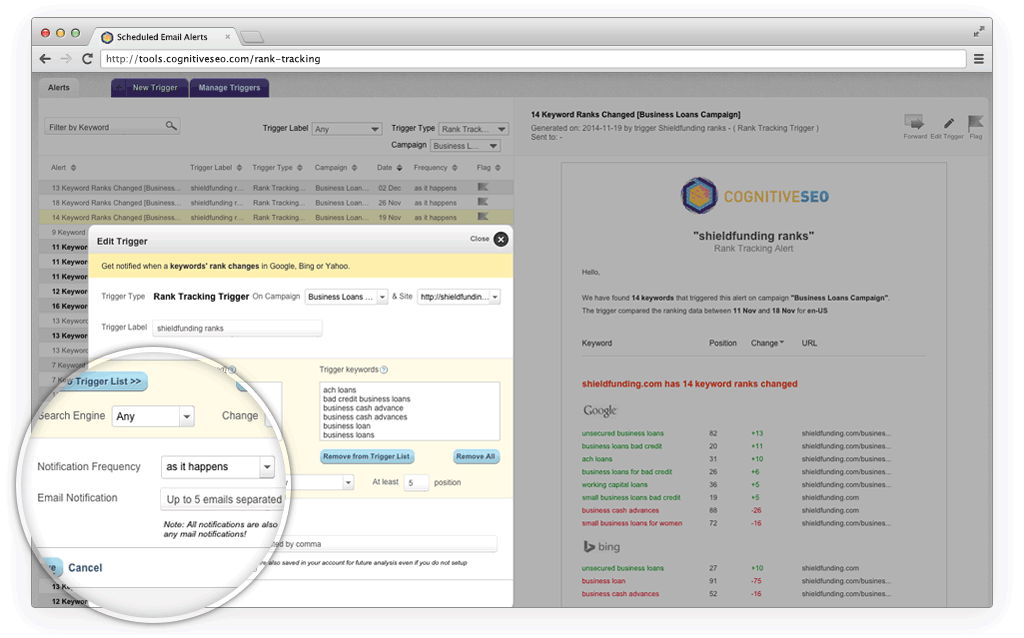Open On Campaign Business Loans dropdown

[346, 296]
